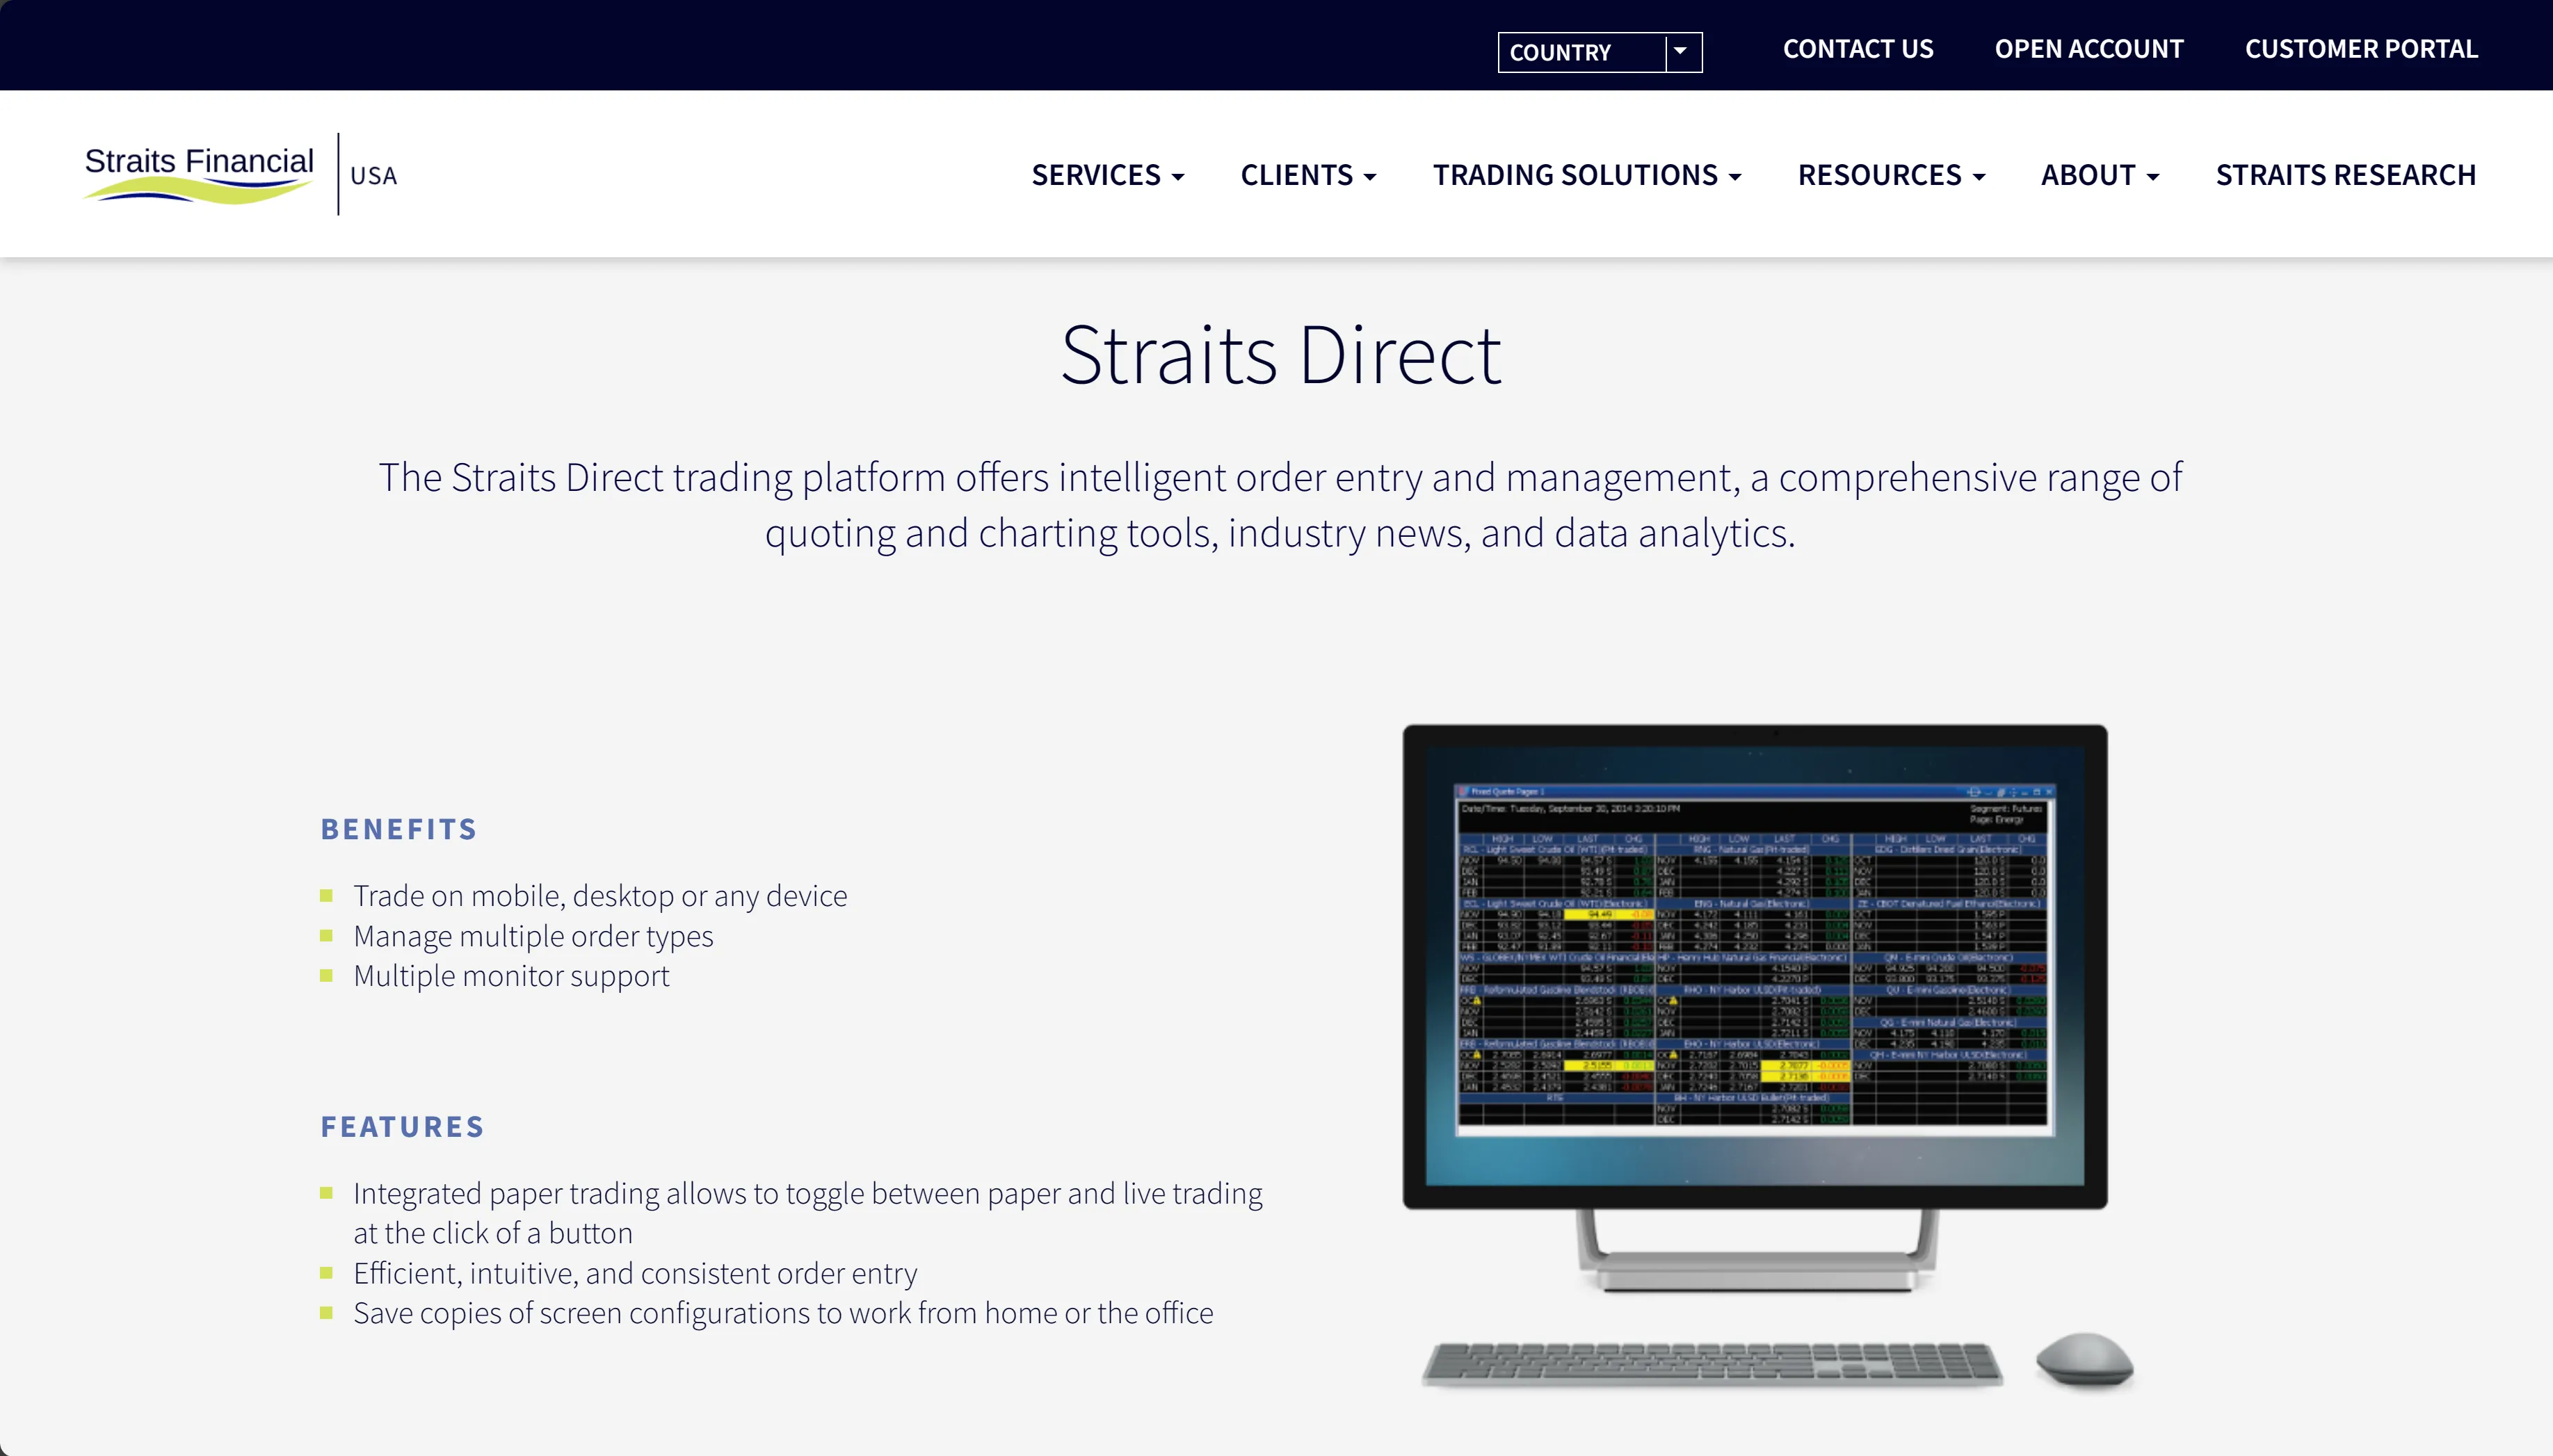Expand the CLIENTS menu
The height and width of the screenshot is (1456, 2553).
click(x=1308, y=175)
